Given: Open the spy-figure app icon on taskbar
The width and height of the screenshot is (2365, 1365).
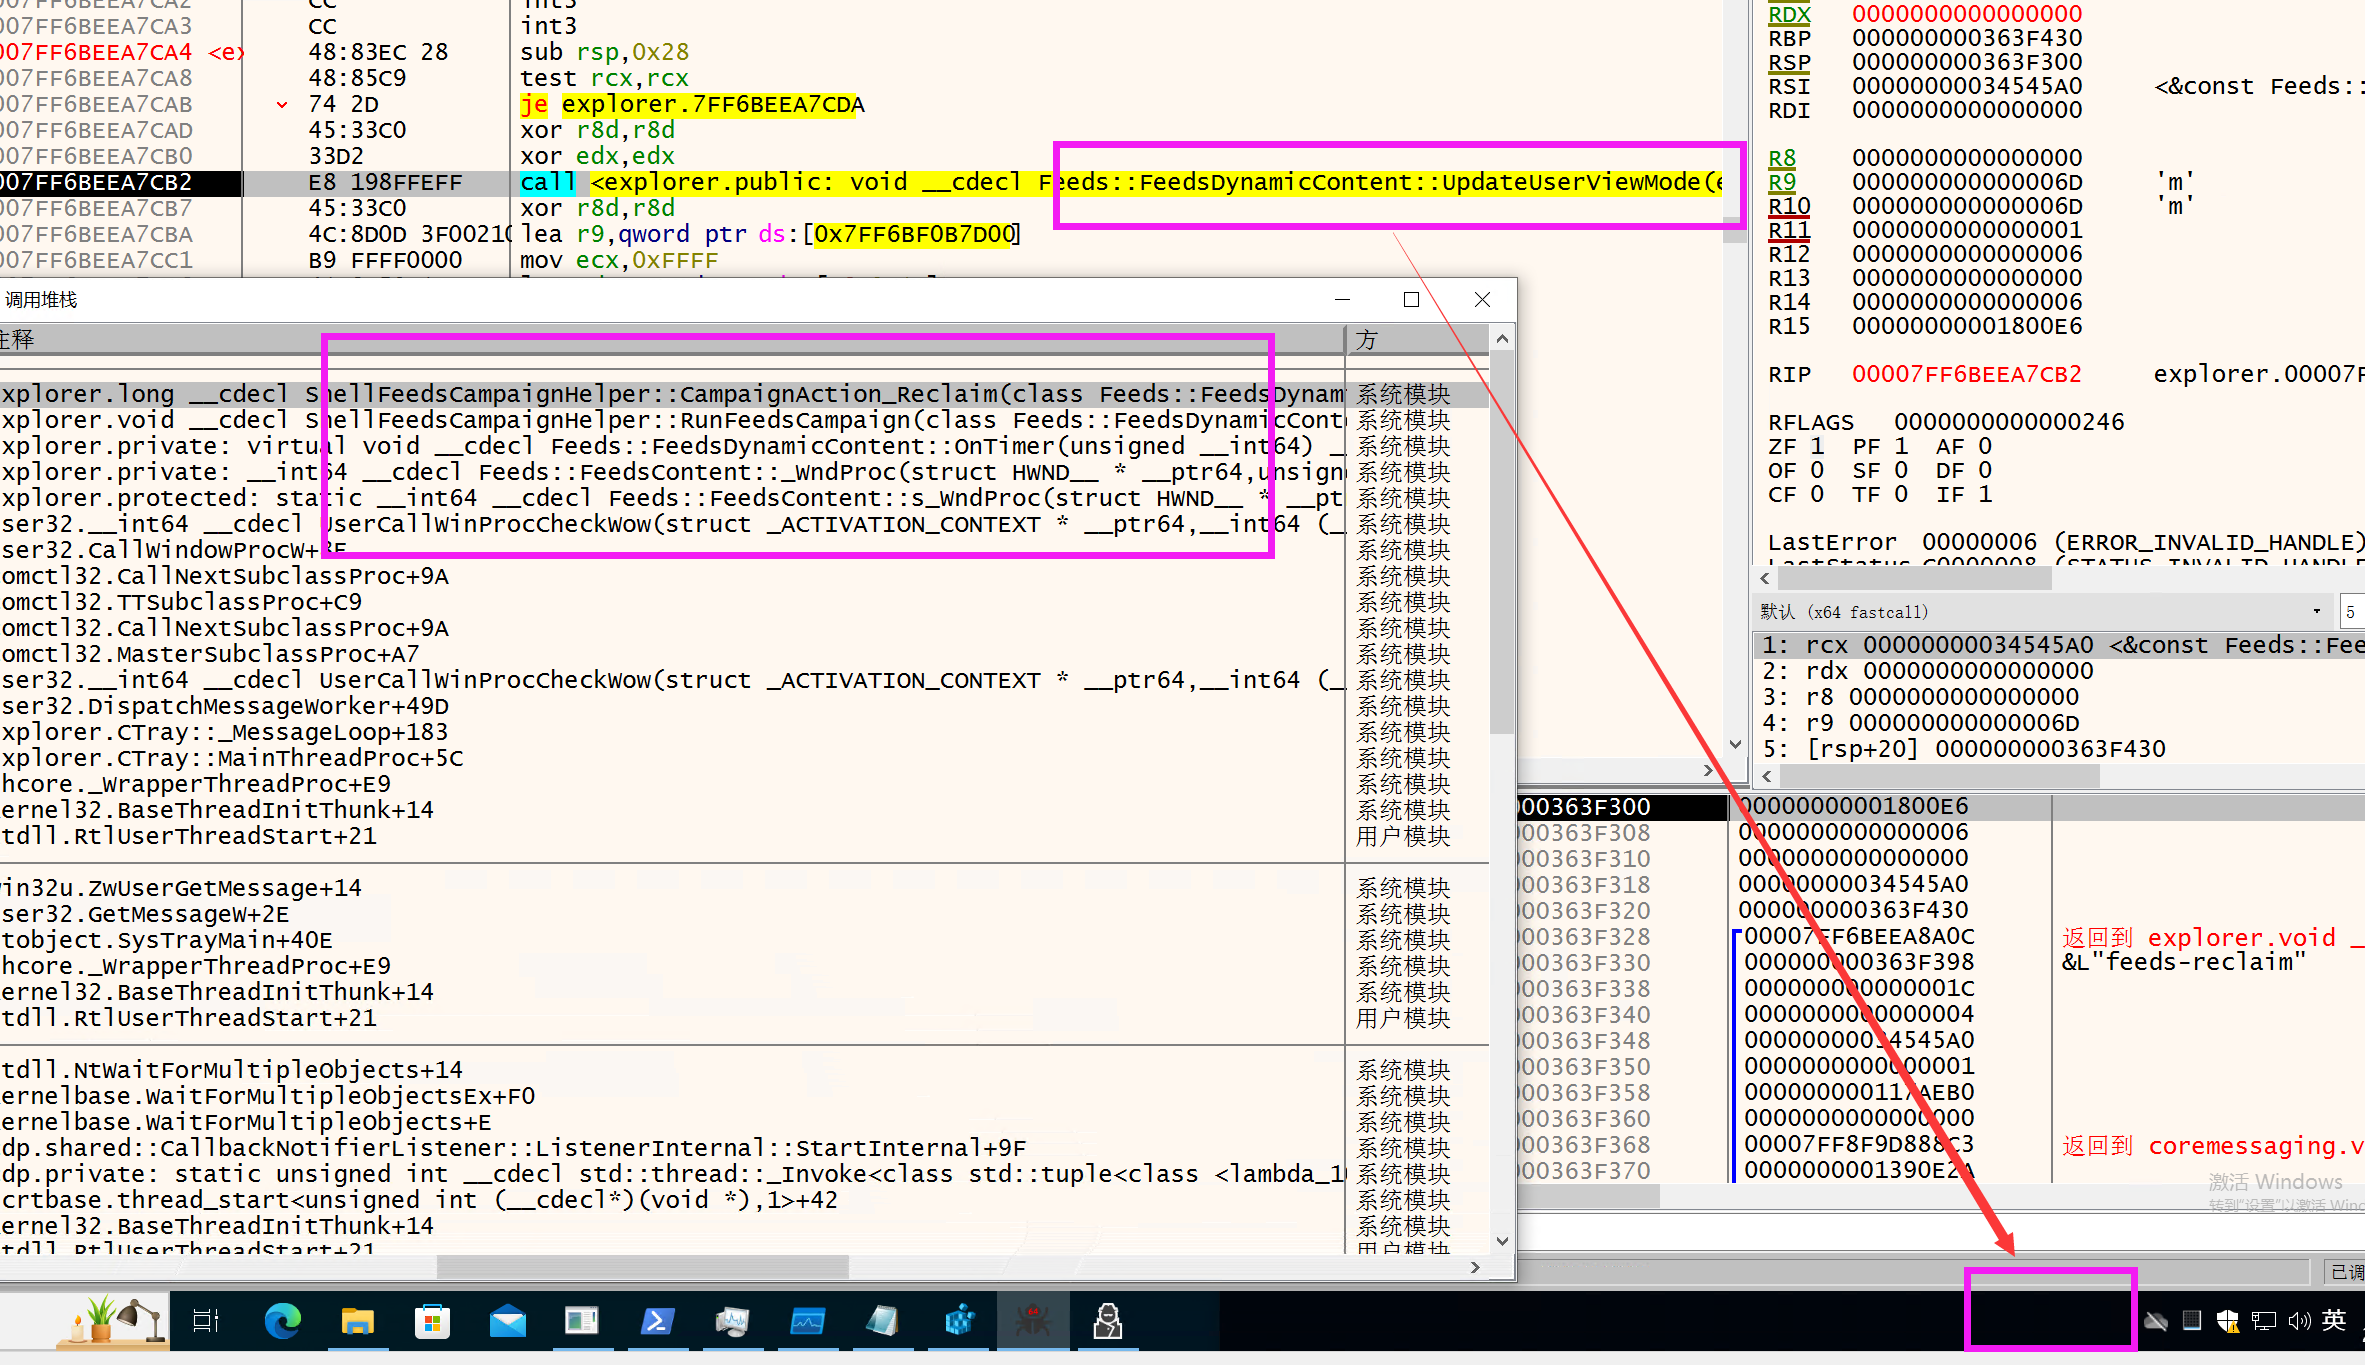Looking at the screenshot, I should coord(1107,1322).
